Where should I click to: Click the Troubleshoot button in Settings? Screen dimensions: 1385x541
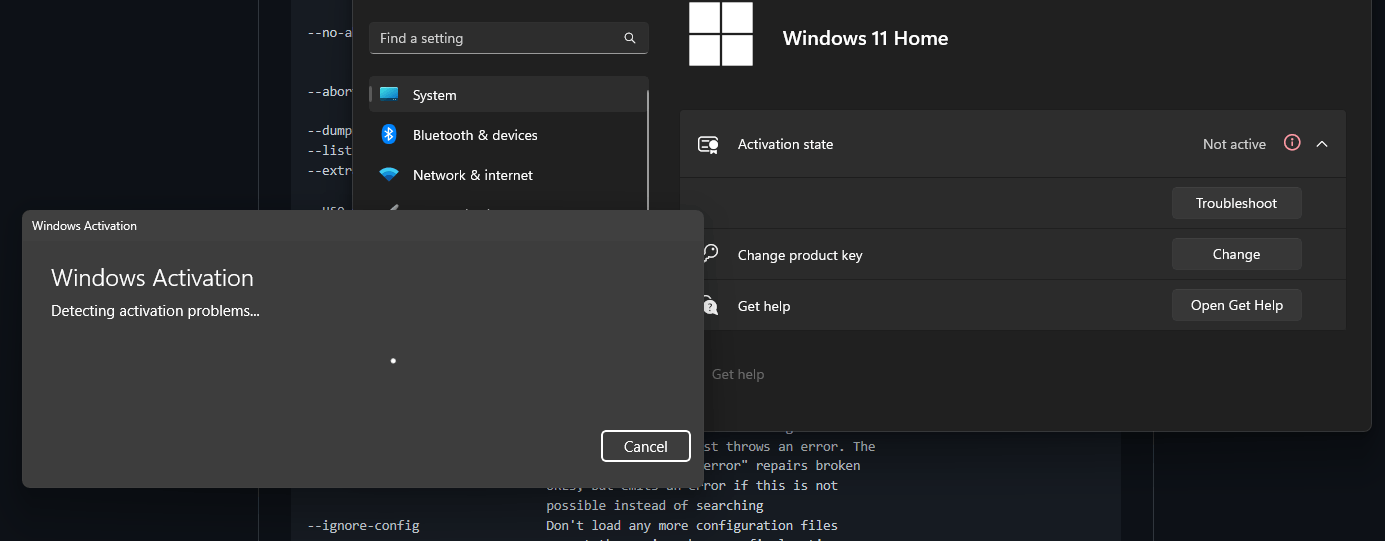coord(1236,203)
